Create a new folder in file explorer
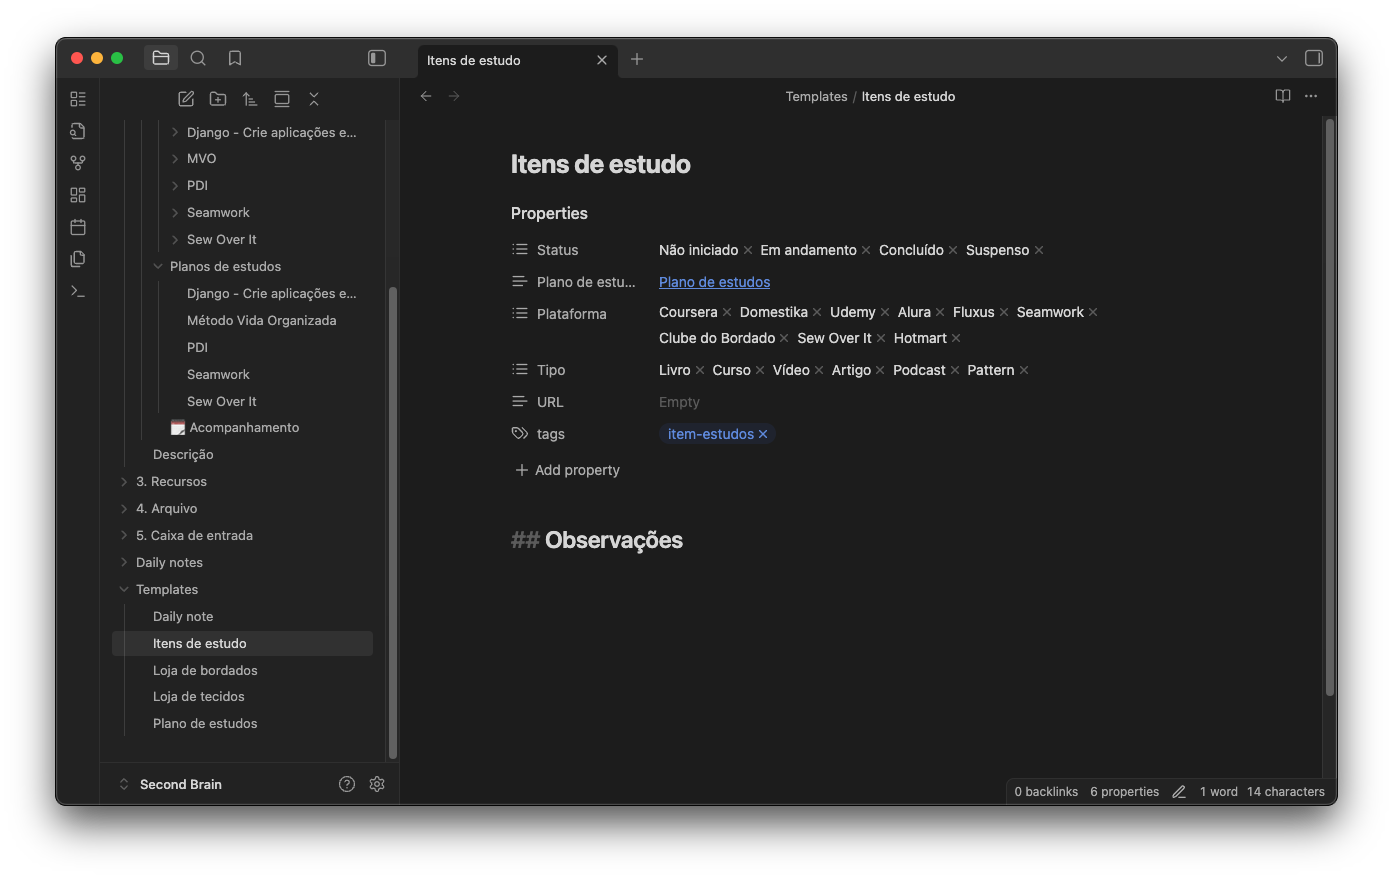 [x=218, y=99]
